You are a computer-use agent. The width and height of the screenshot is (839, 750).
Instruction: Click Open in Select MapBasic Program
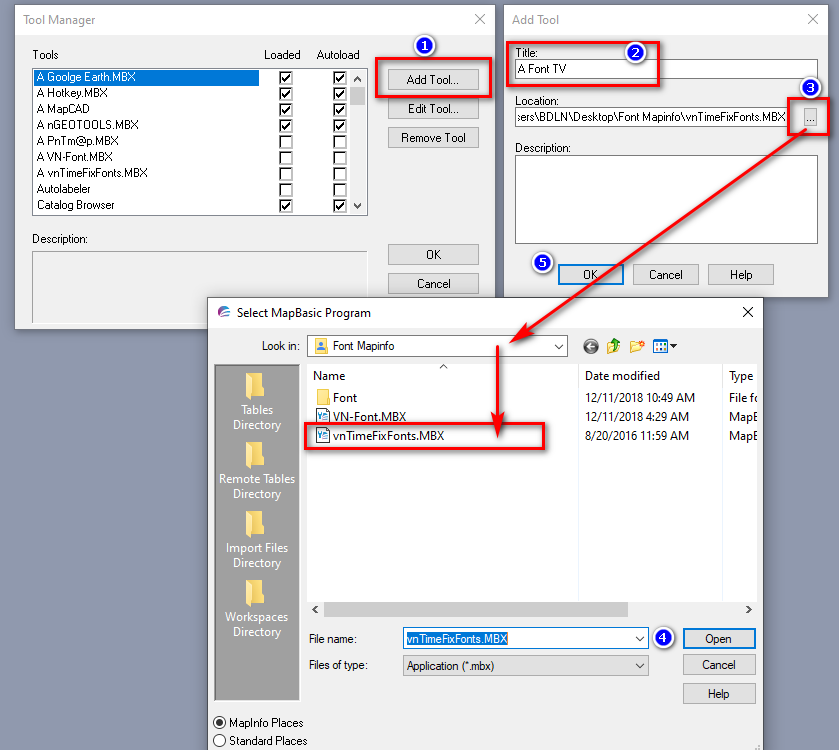click(x=719, y=639)
